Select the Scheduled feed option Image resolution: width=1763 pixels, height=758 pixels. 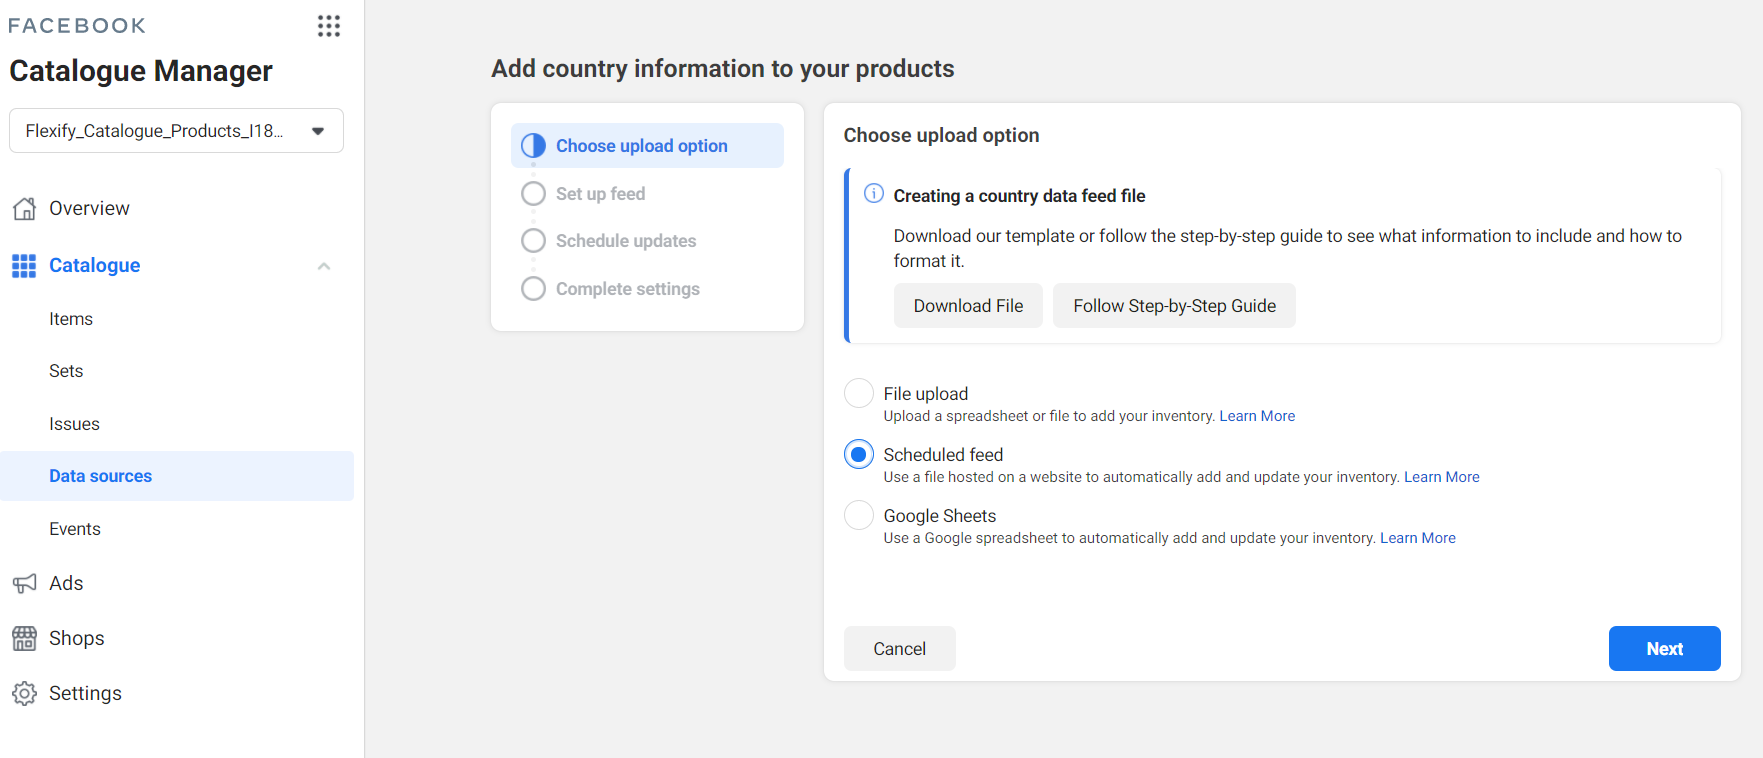(858, 454)
